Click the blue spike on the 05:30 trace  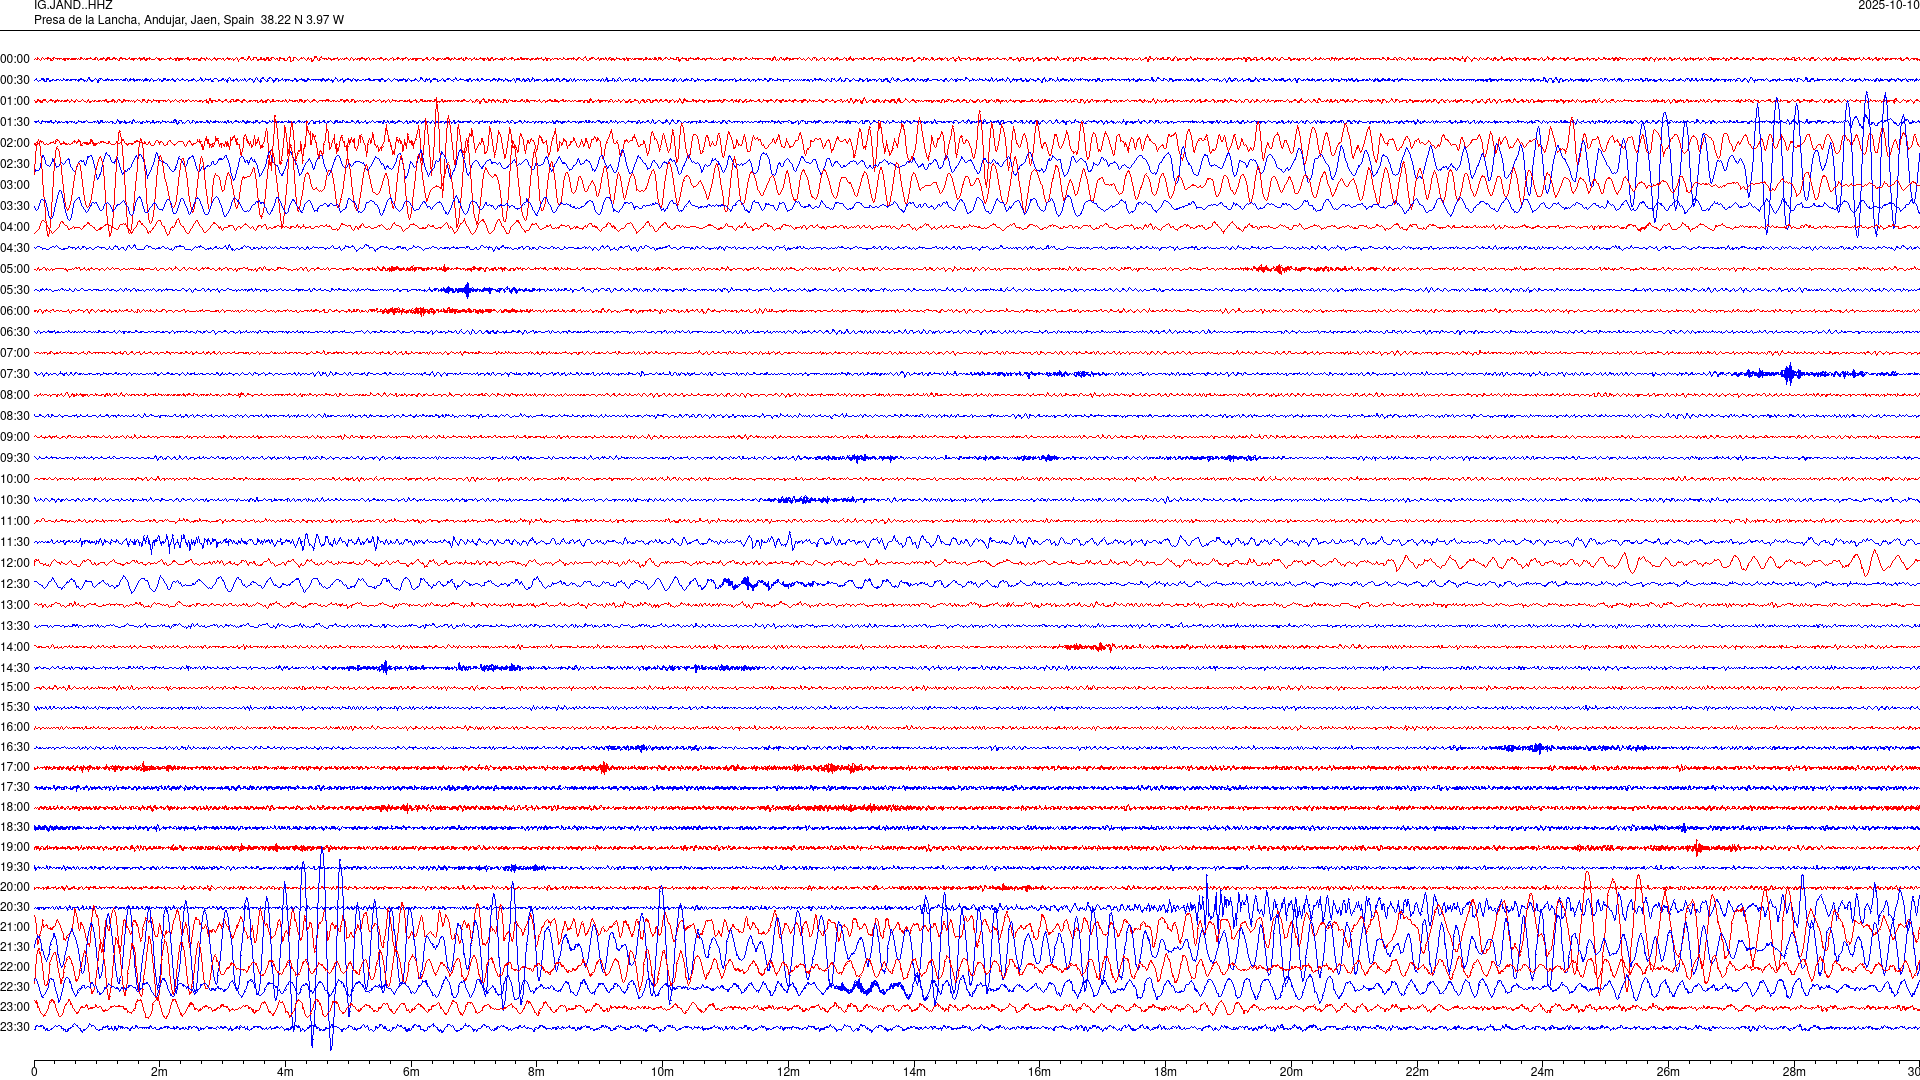pyautogui.click(x=466, y=290)
